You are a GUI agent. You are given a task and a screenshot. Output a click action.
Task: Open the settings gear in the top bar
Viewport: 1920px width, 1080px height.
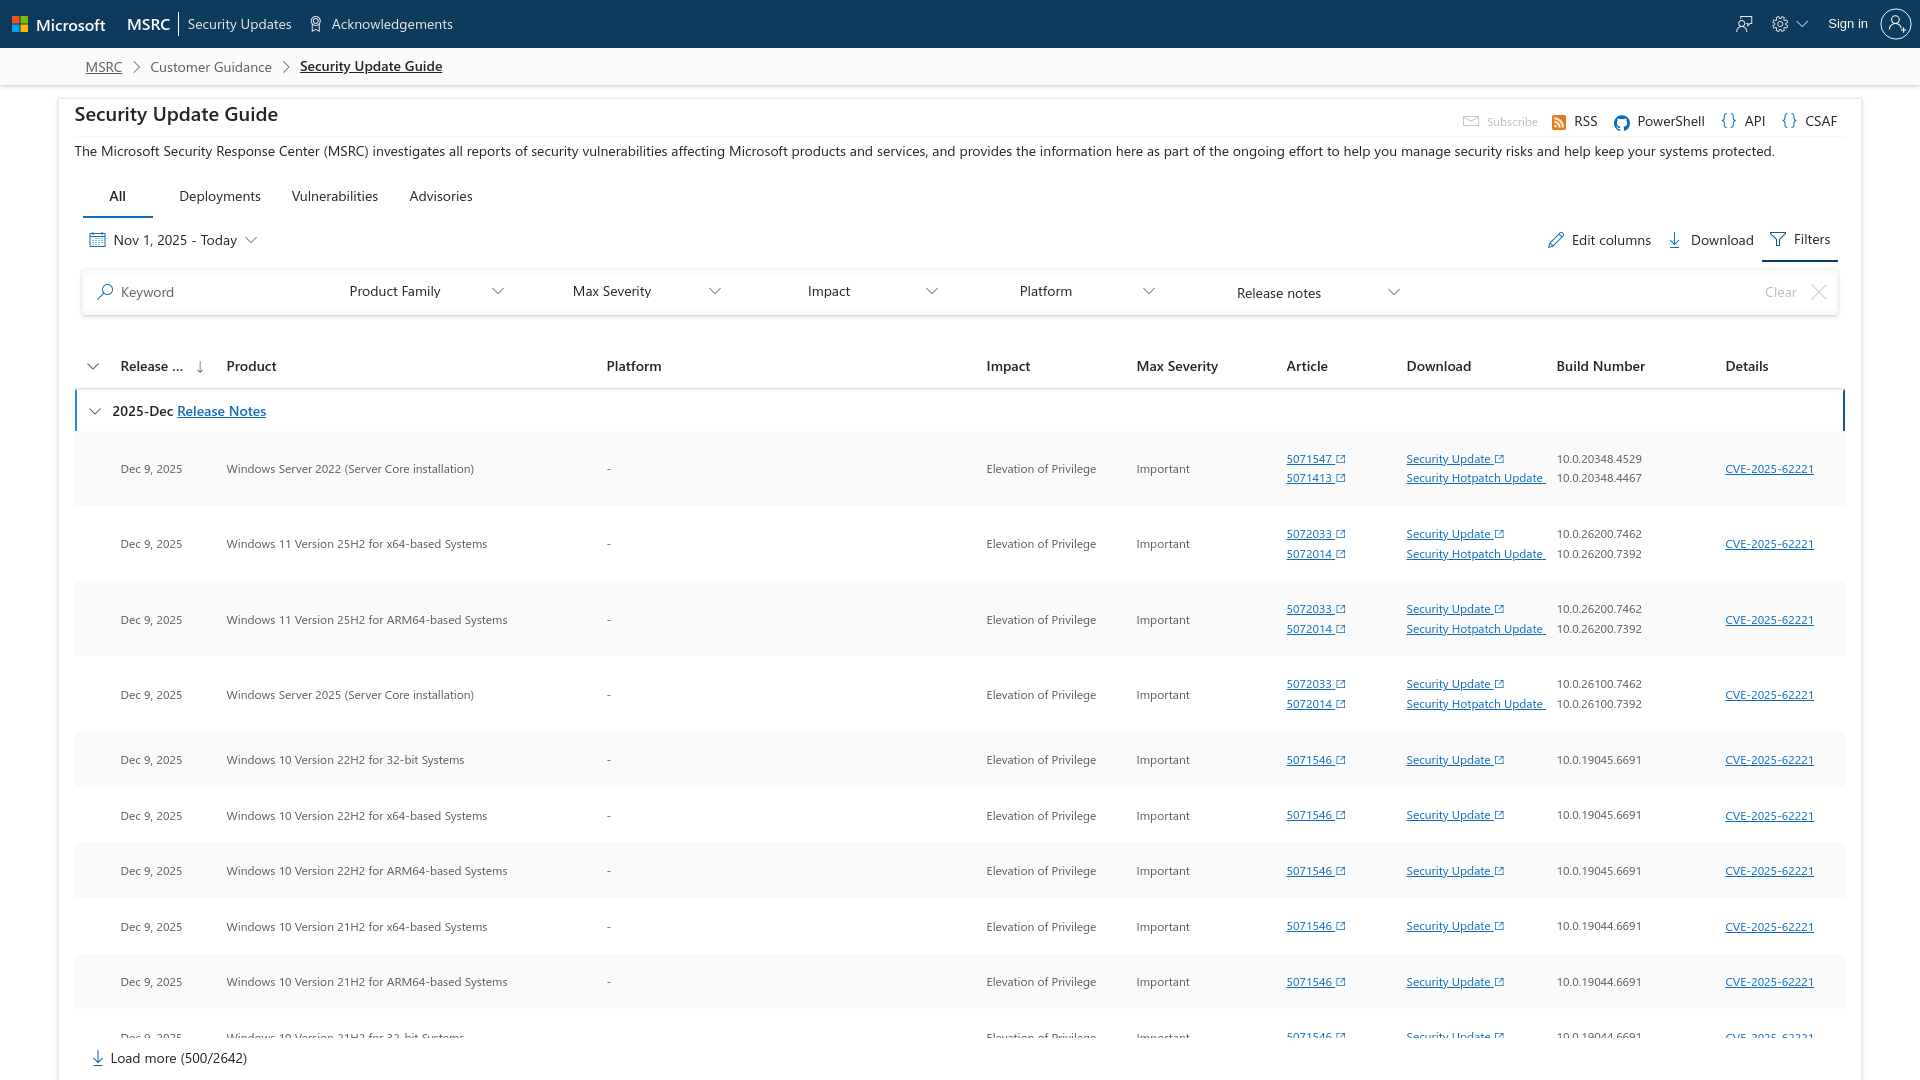tap(1780, 23)
